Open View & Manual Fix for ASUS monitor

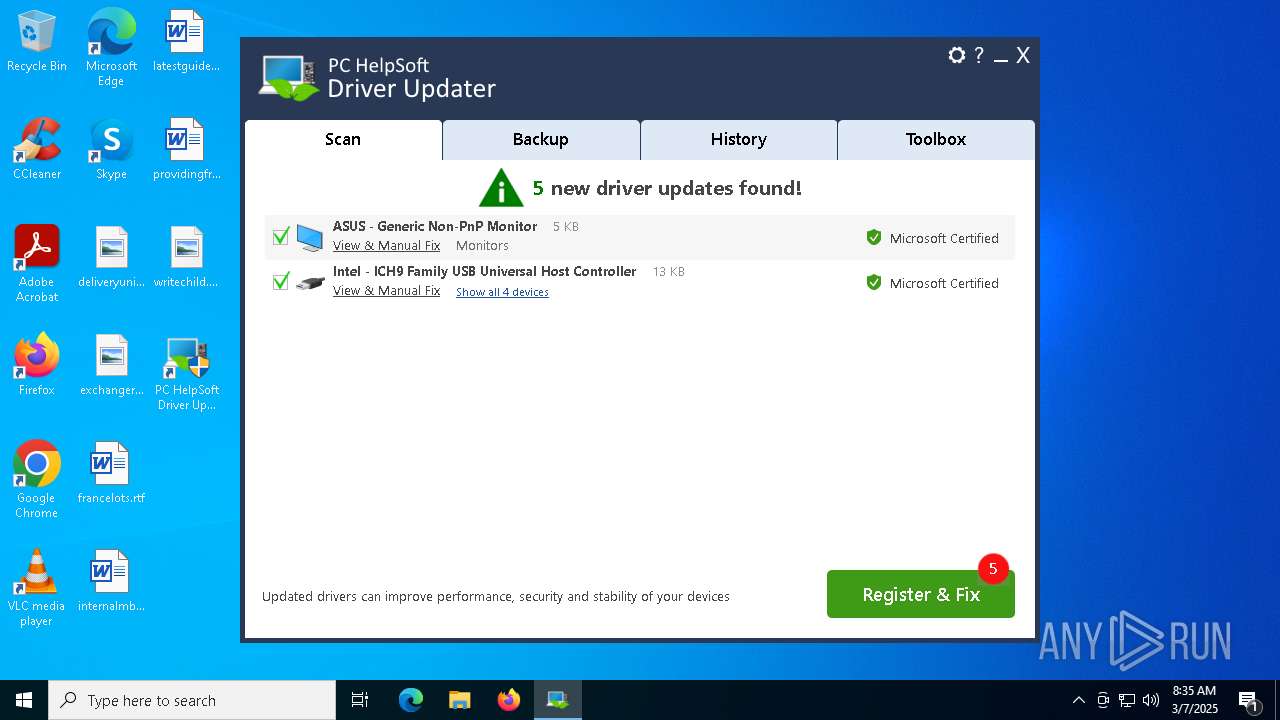[386, 246]
